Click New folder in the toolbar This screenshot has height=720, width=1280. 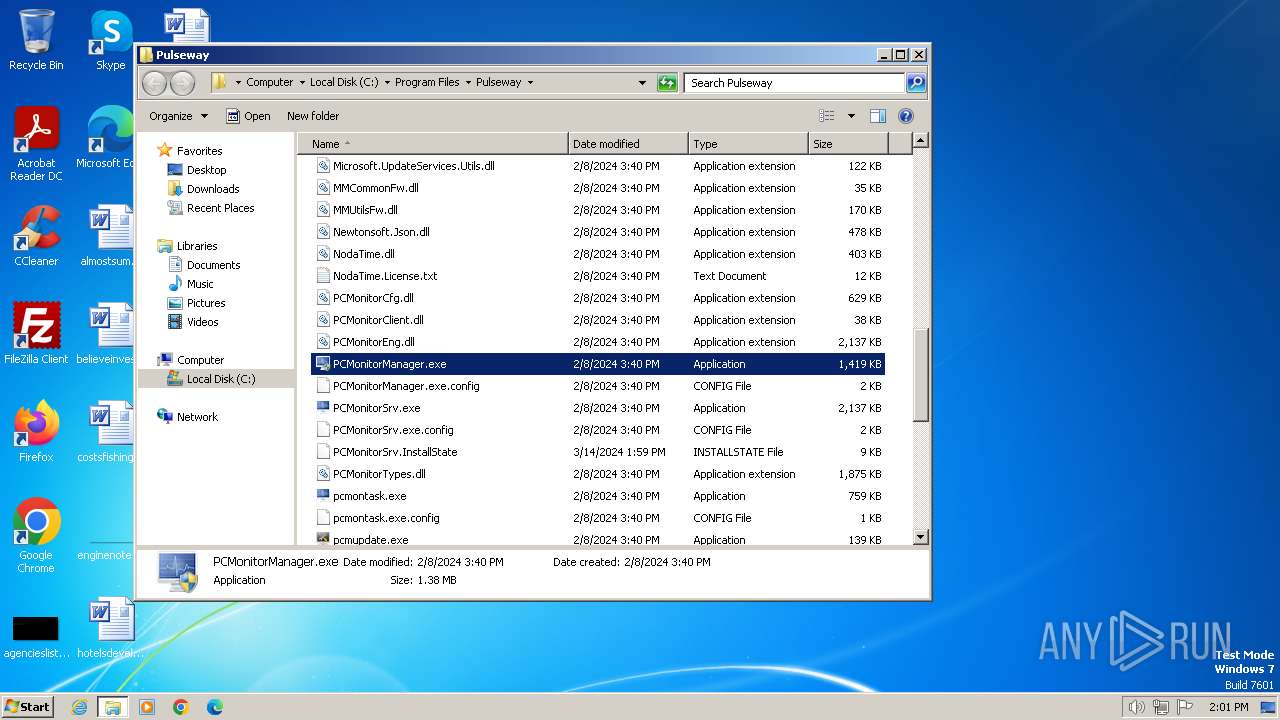tap(313, 116)
